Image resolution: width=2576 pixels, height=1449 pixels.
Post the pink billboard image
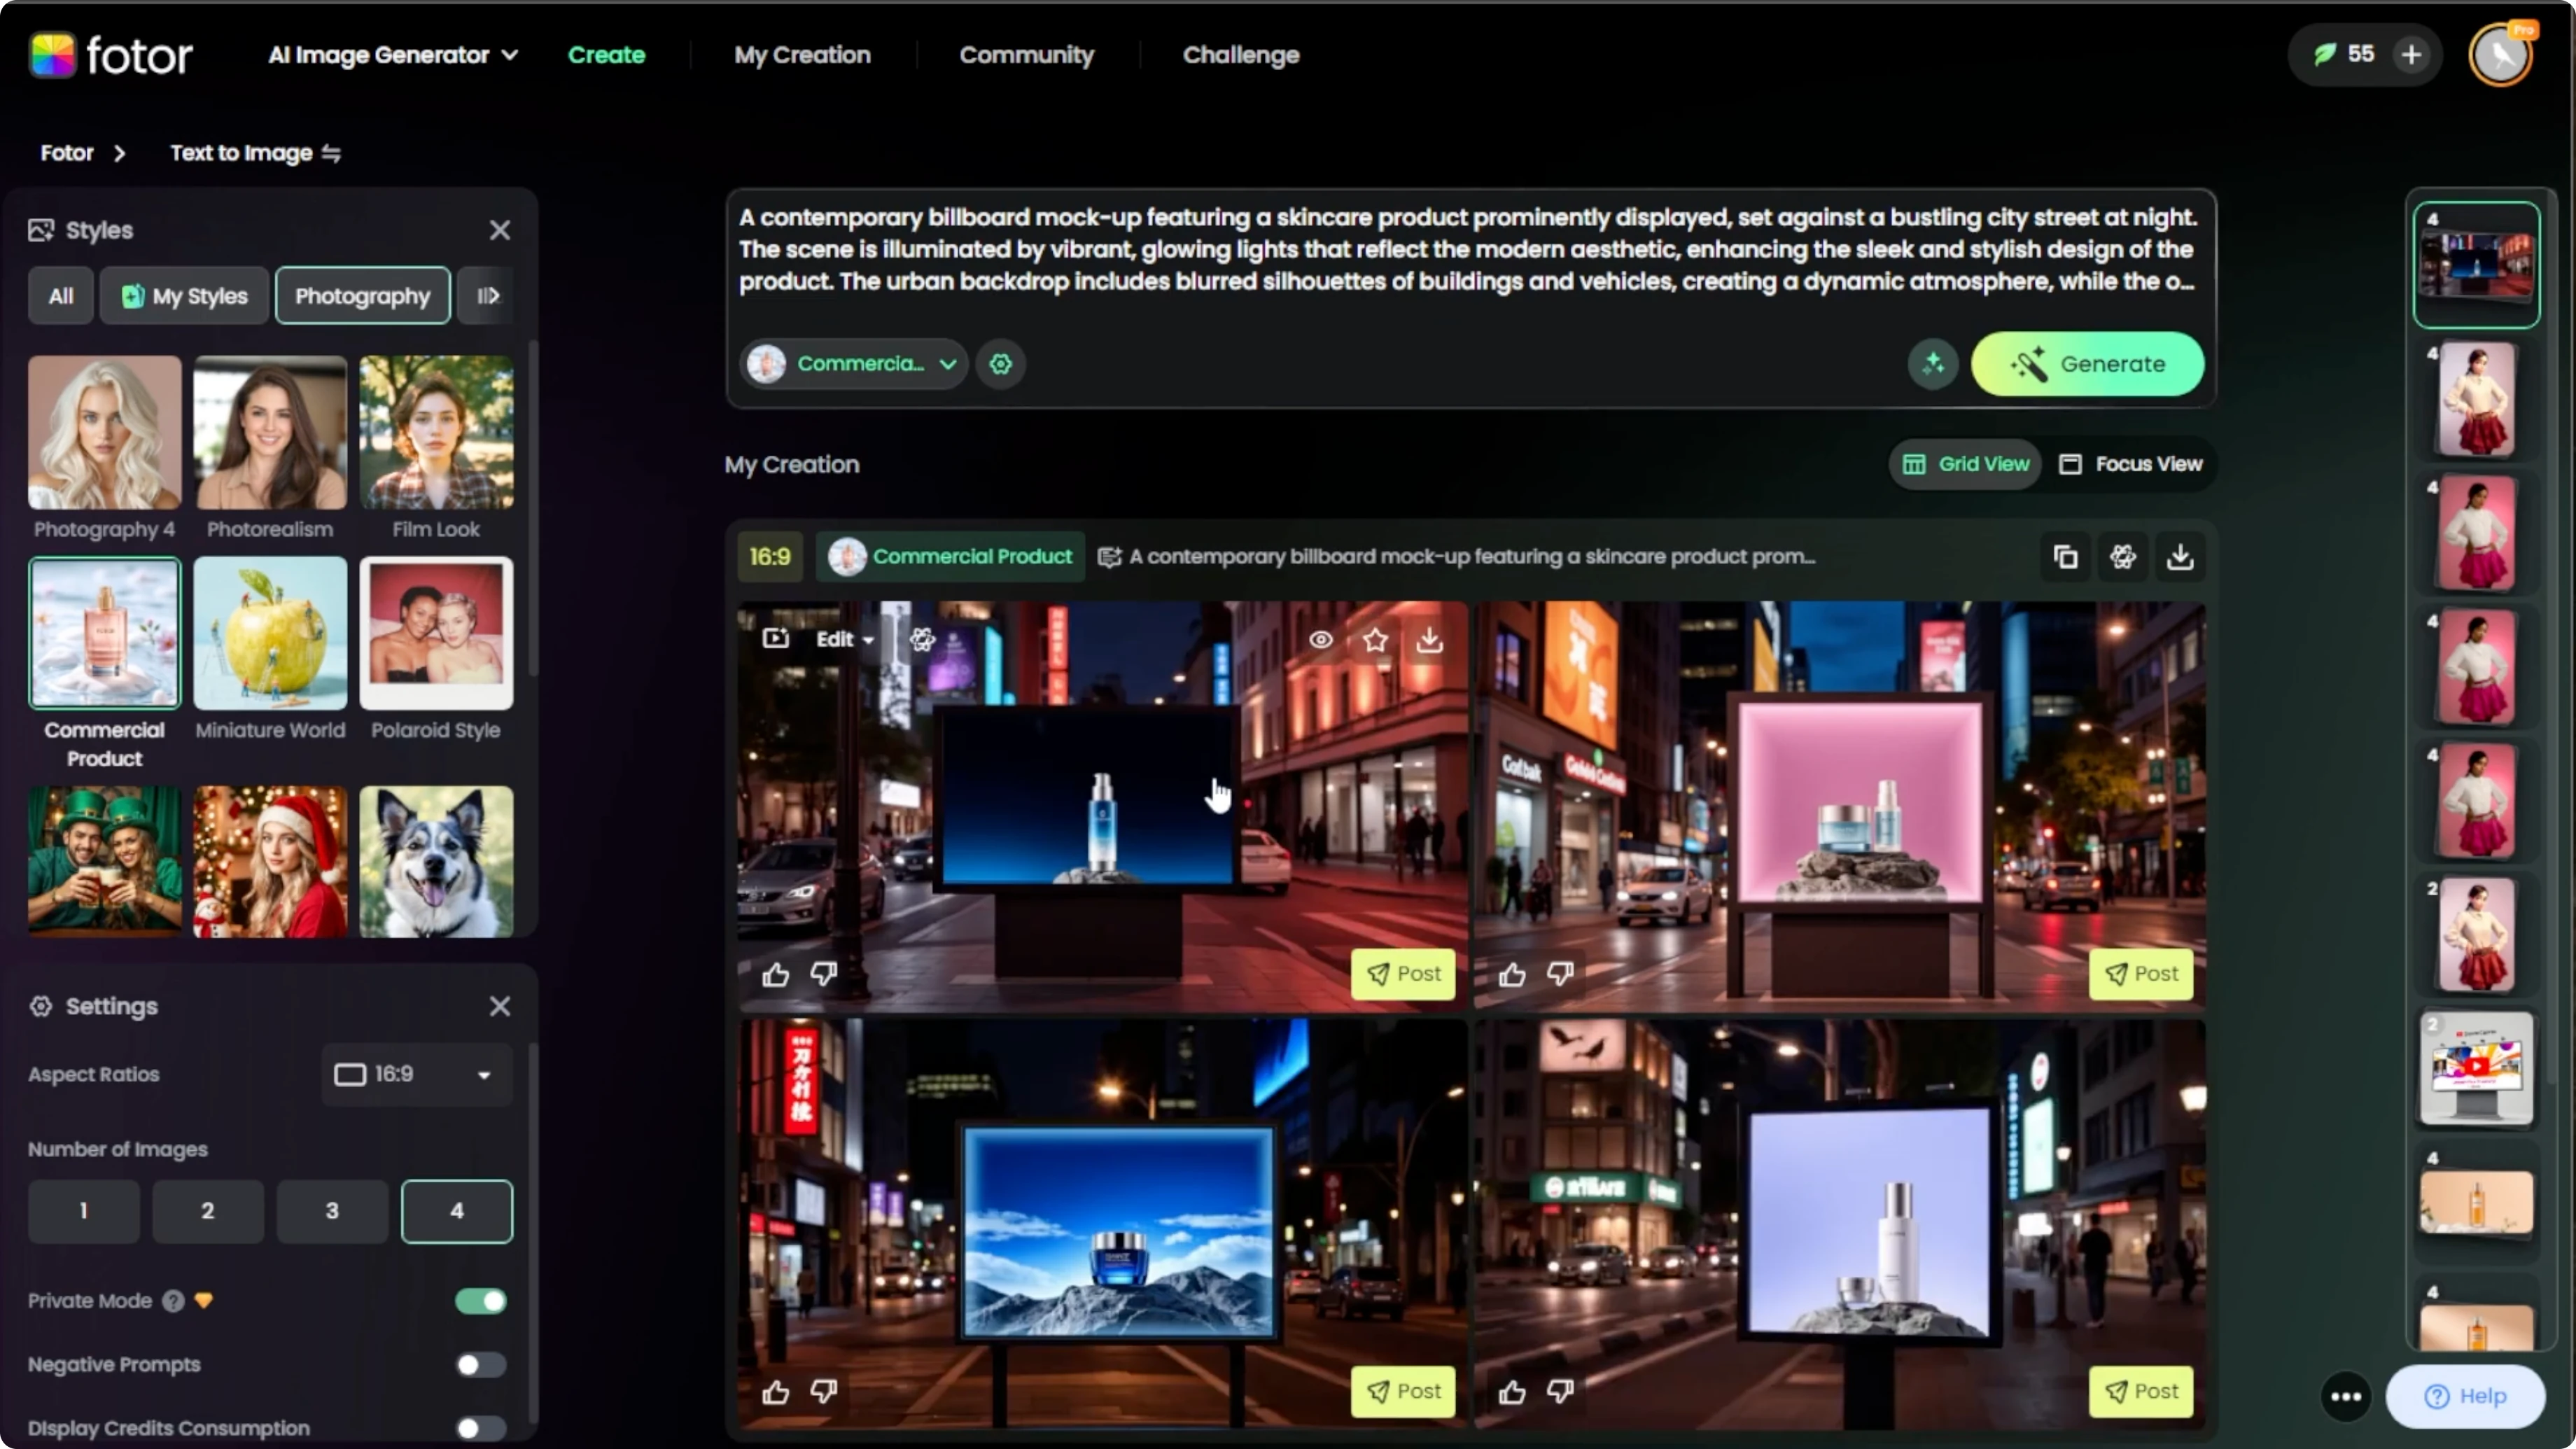click(x=2141, y=974)
